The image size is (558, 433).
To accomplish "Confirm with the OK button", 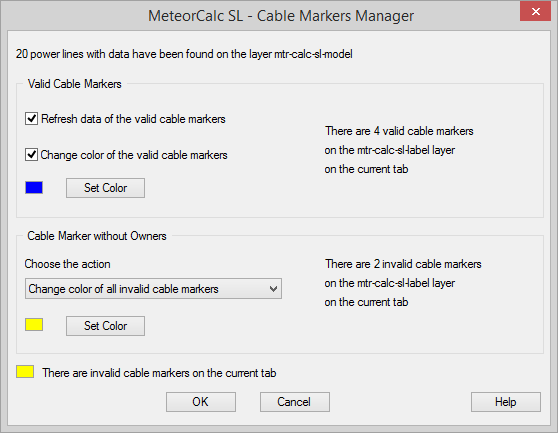I will [201, 402].
